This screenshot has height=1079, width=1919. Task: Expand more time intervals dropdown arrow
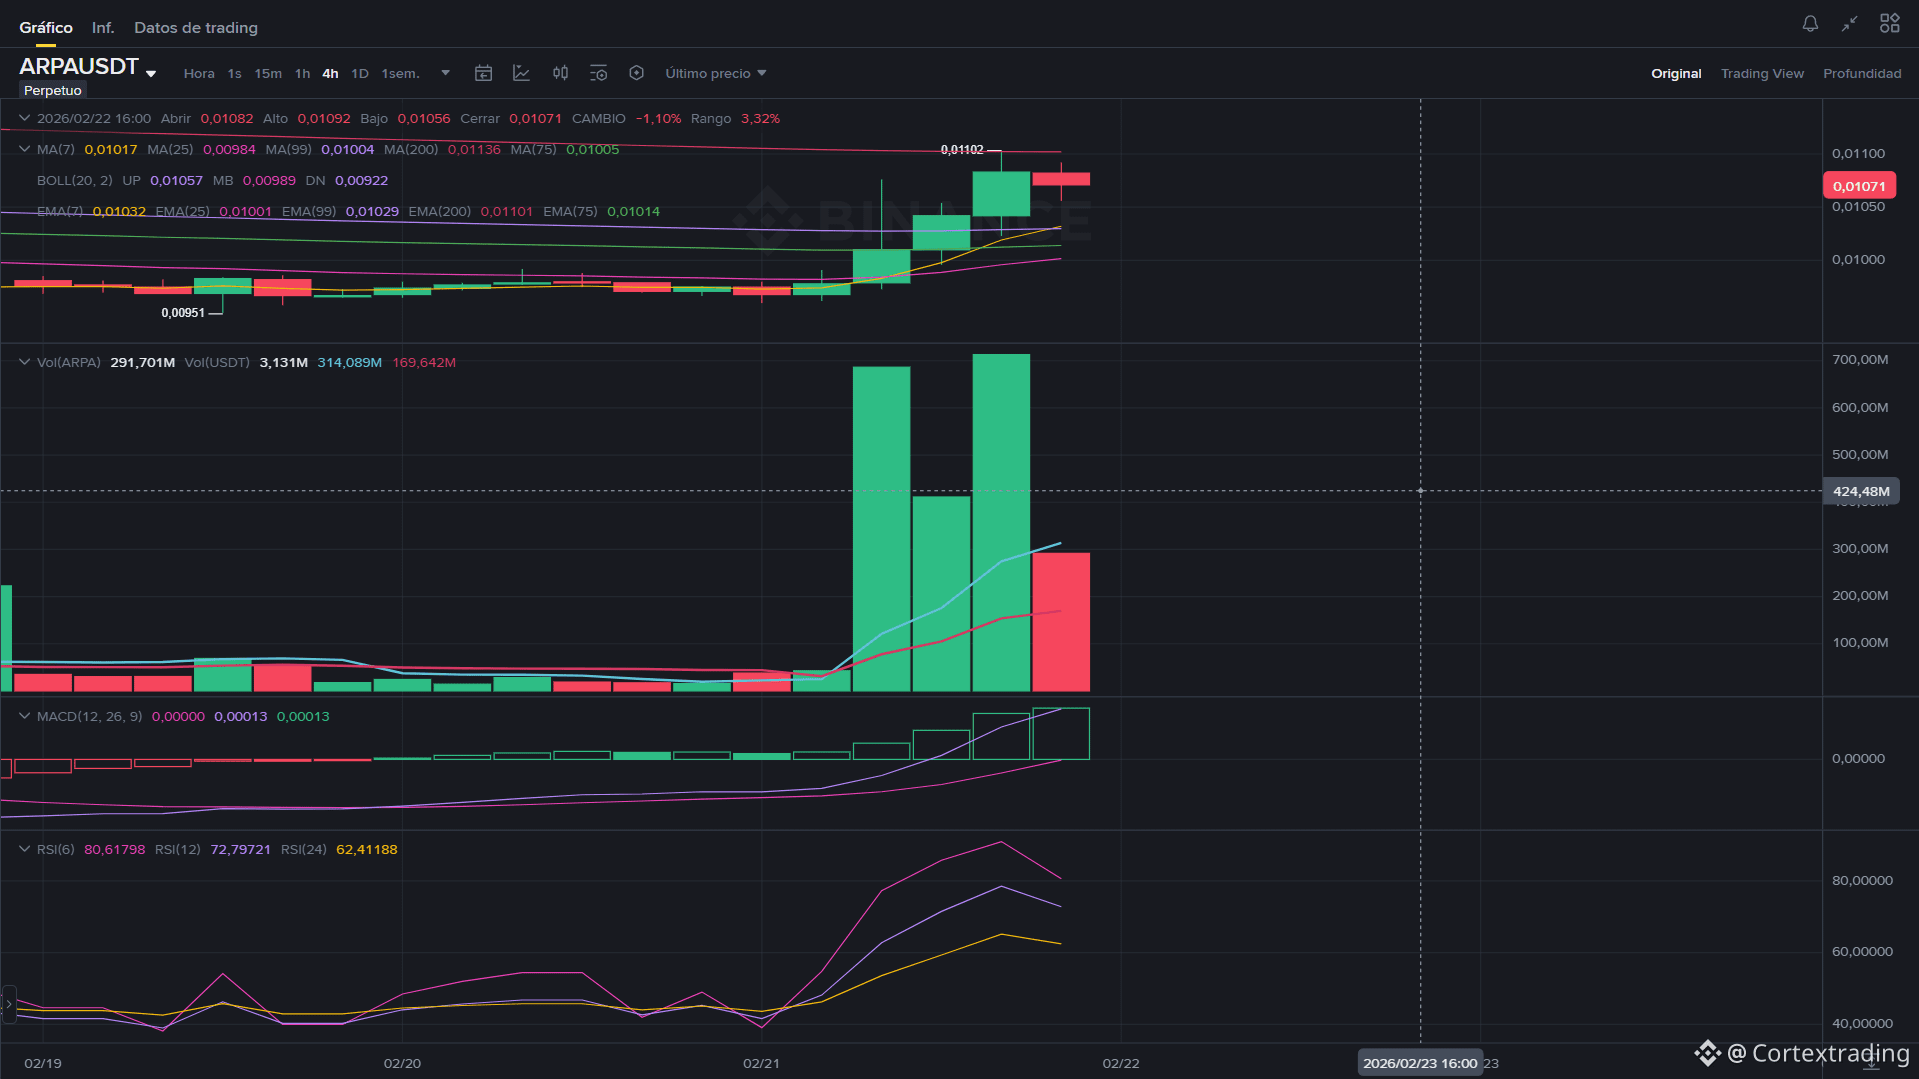pos(445,73)
